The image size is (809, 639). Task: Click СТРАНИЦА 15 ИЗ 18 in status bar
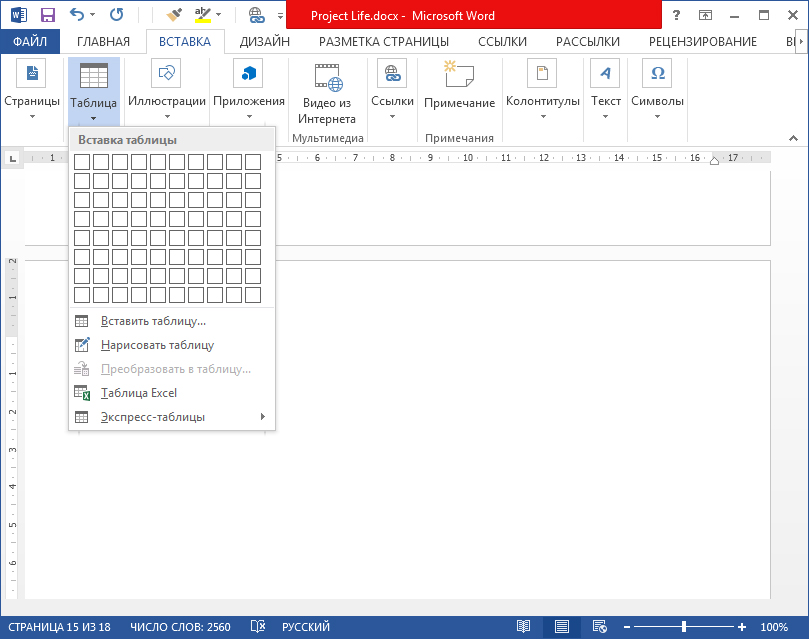[59, 627]
